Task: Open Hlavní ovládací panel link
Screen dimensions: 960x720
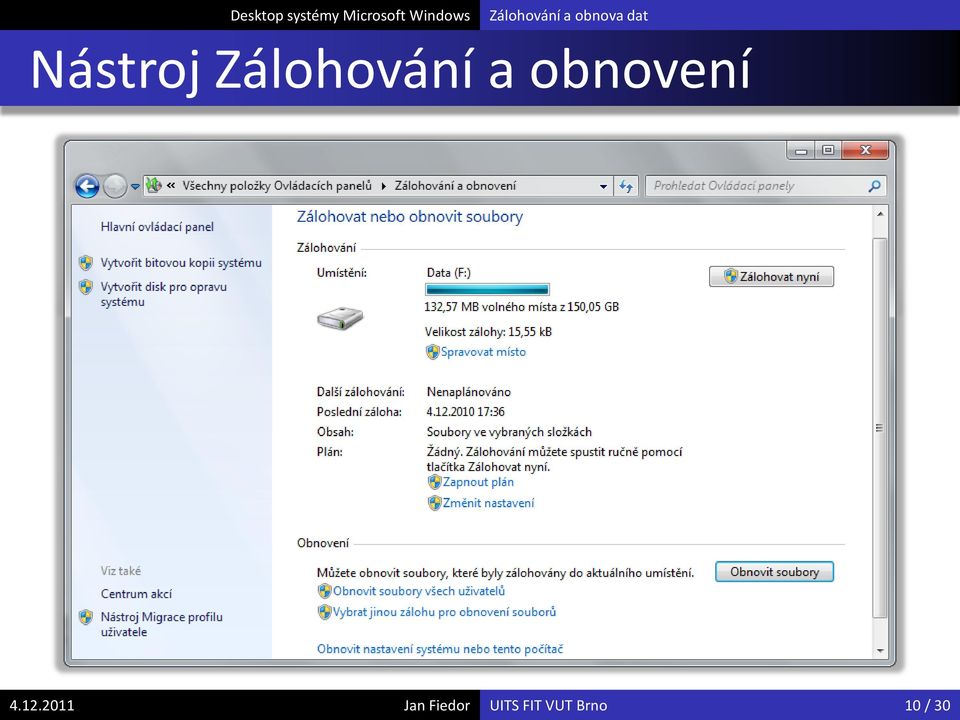Action: coord(157,227)
